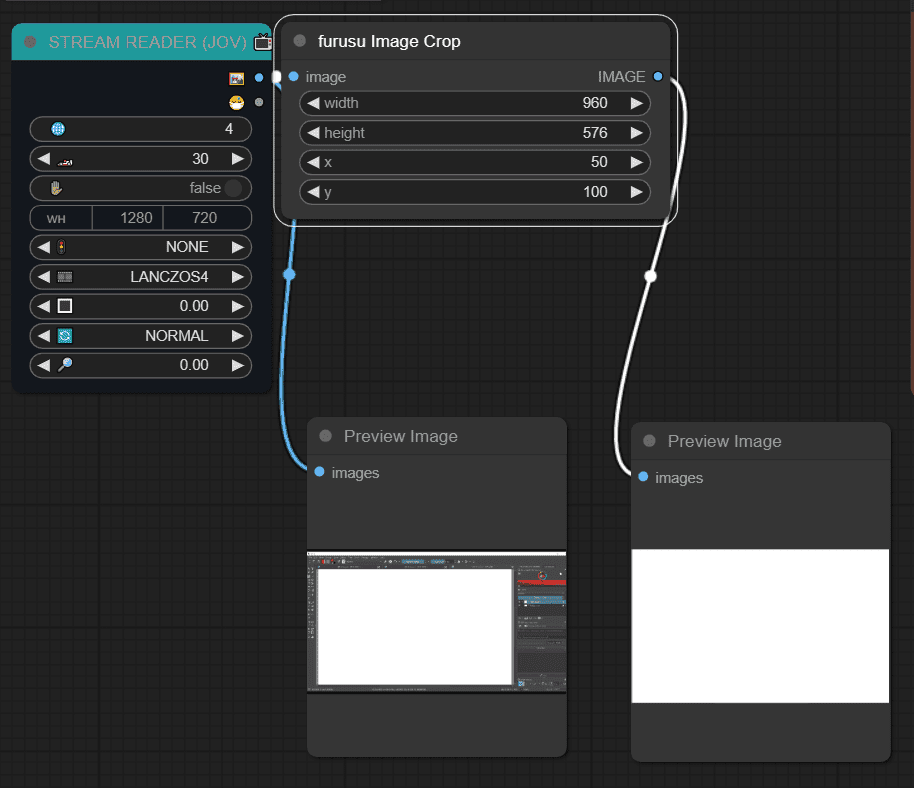
Task: Increase the crop x offset 50
Action: 637,162
